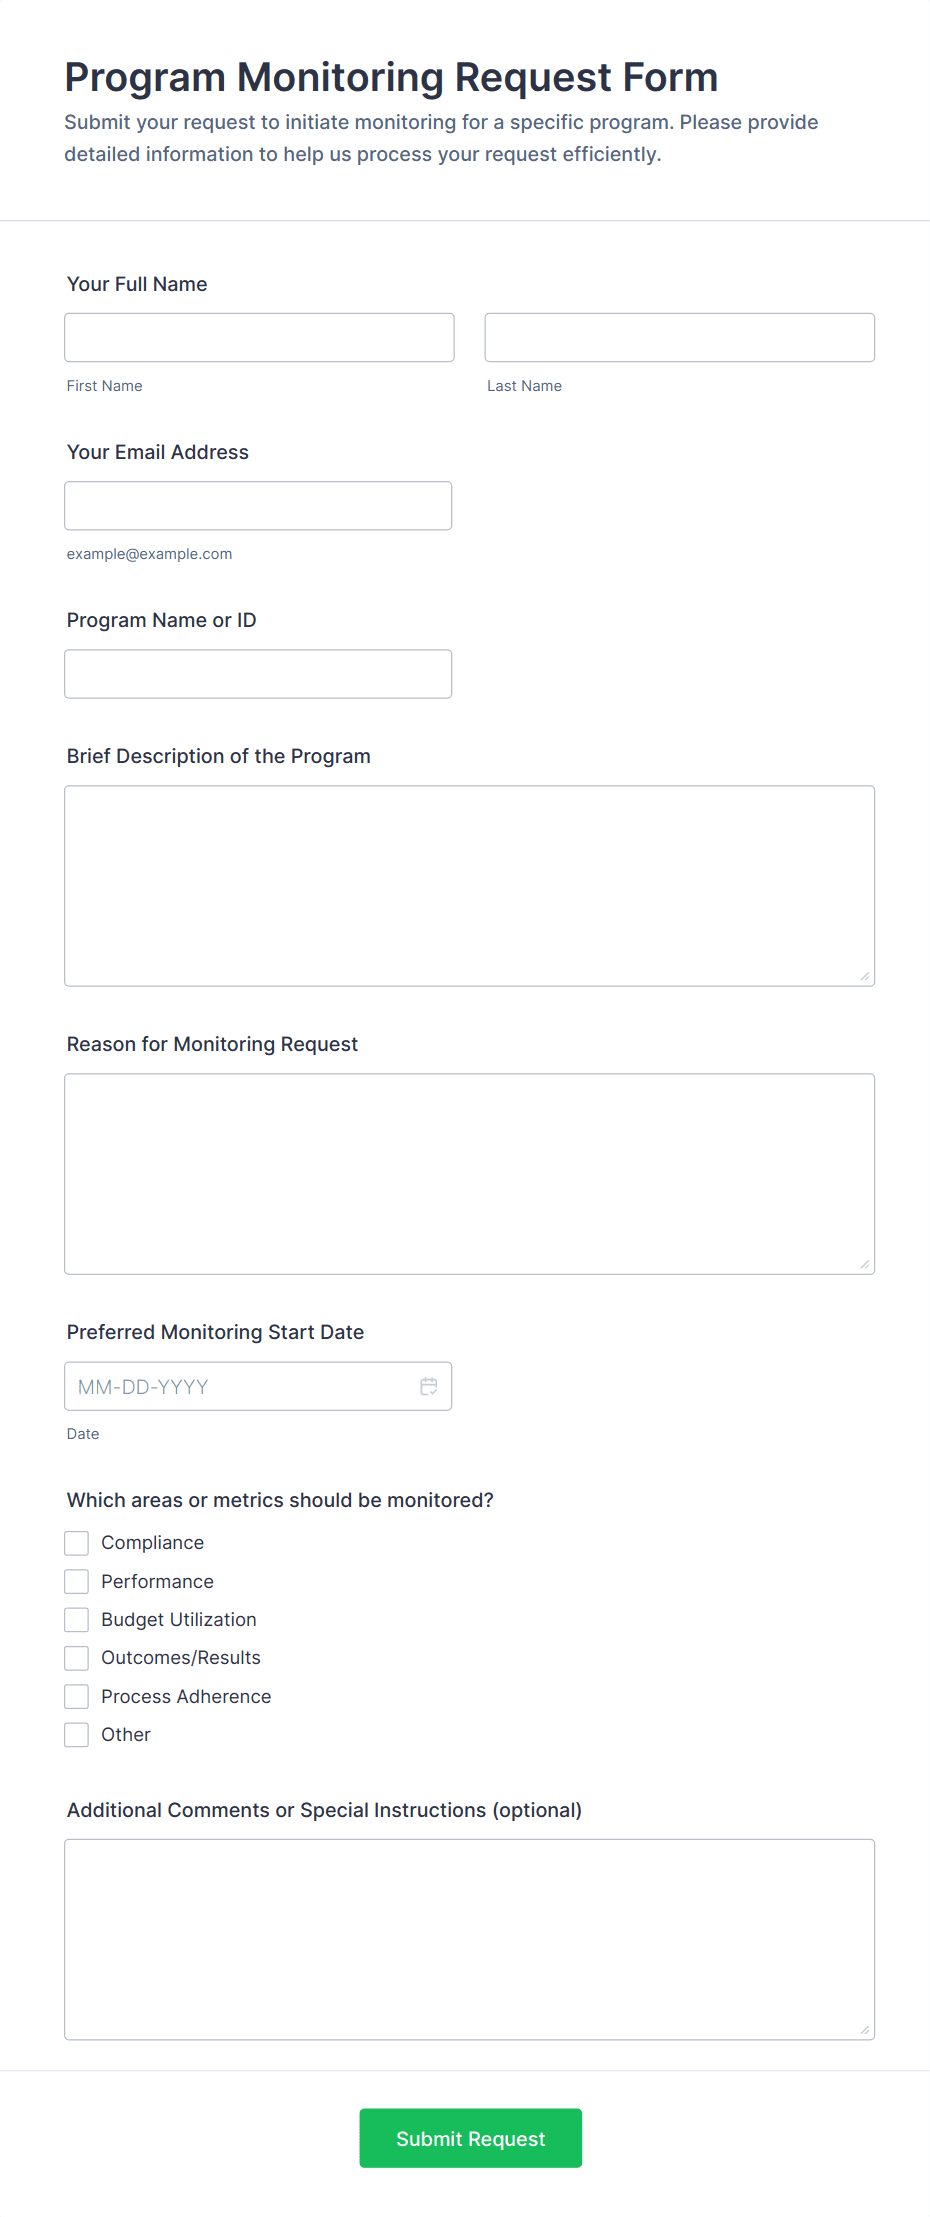The width and height of the screenshot is (930, 2217).
Task: Click the Performance checkbox label text
Action: [x=157, y=1581]
